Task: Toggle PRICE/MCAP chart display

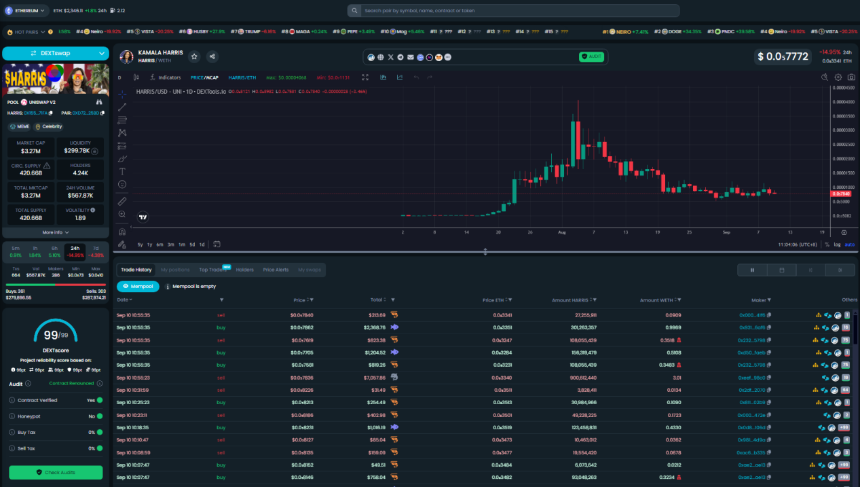Action: [x=205, y=77]
